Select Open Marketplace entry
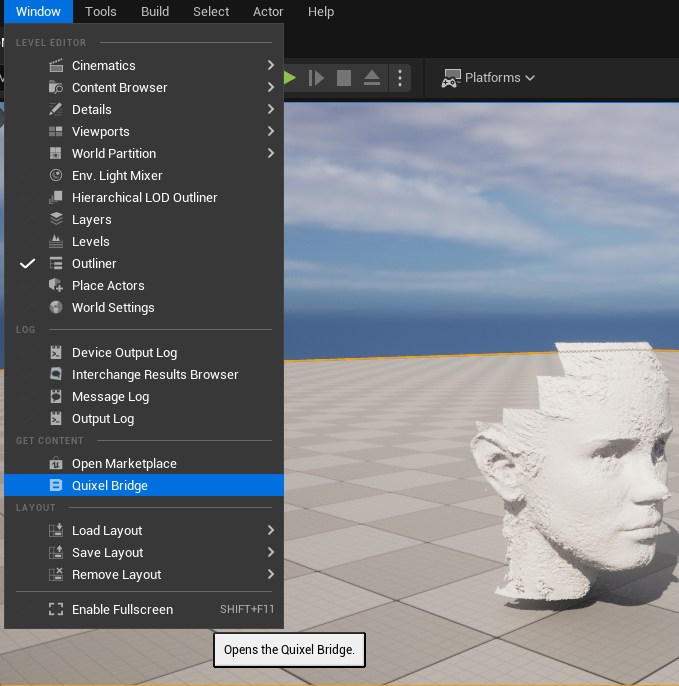The height and width of the screenshot is (686, 679). [124, 464]
